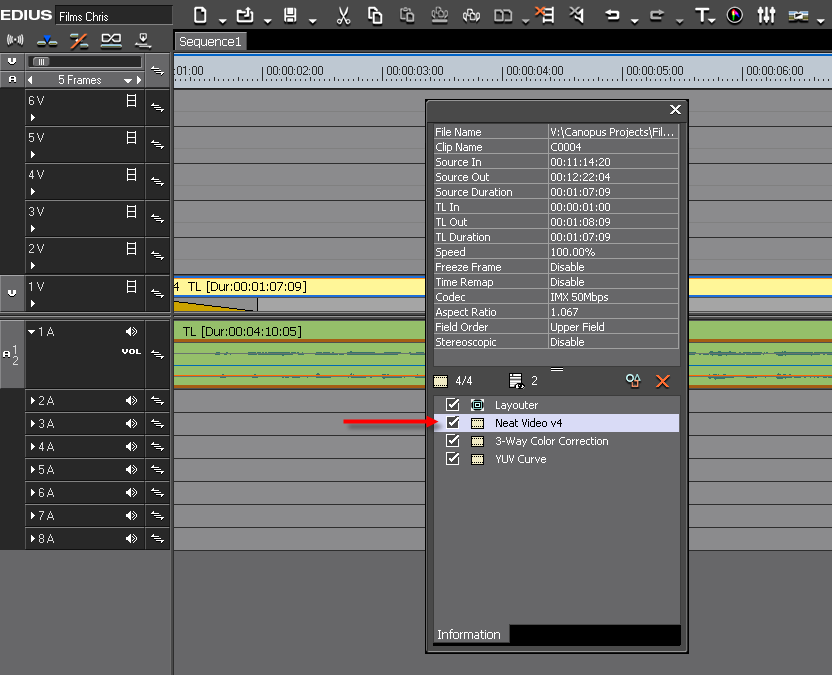Image resolution: width=832 pixels, height=675 pixels.
Task: Click the timeline zoom scale slider handle
Action: point(41,62)
